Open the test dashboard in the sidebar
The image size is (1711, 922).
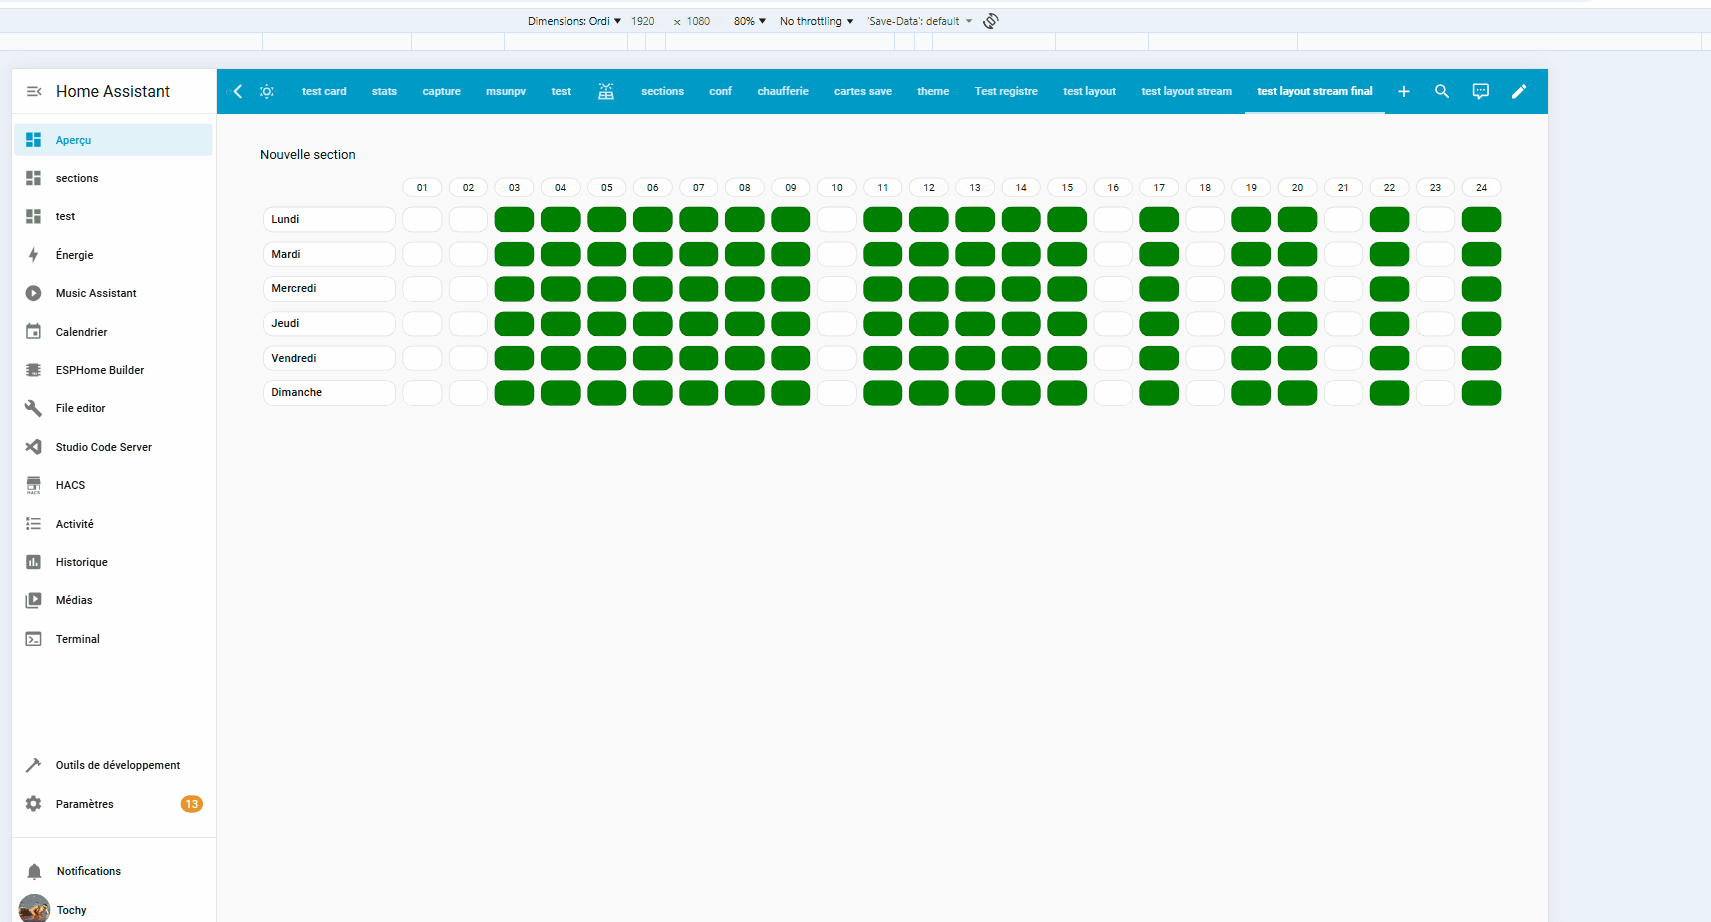tap(114, 216)
